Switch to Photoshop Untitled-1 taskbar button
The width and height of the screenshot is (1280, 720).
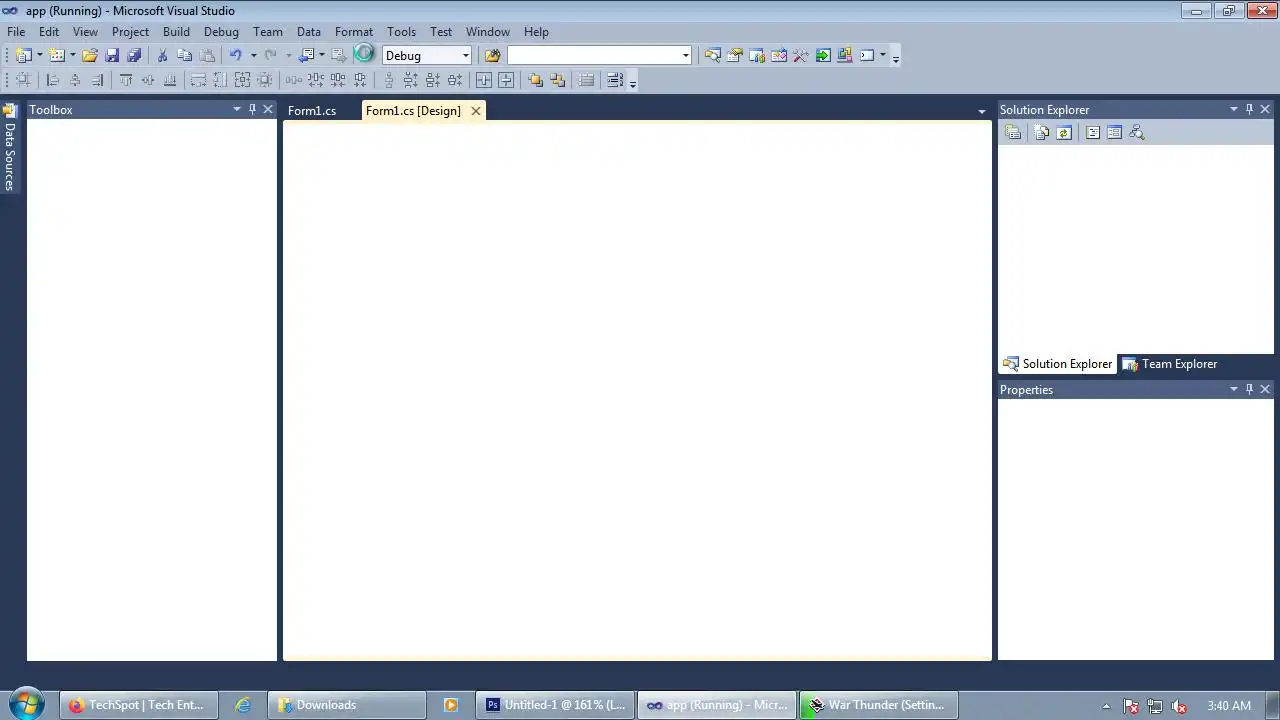point(555,705)
